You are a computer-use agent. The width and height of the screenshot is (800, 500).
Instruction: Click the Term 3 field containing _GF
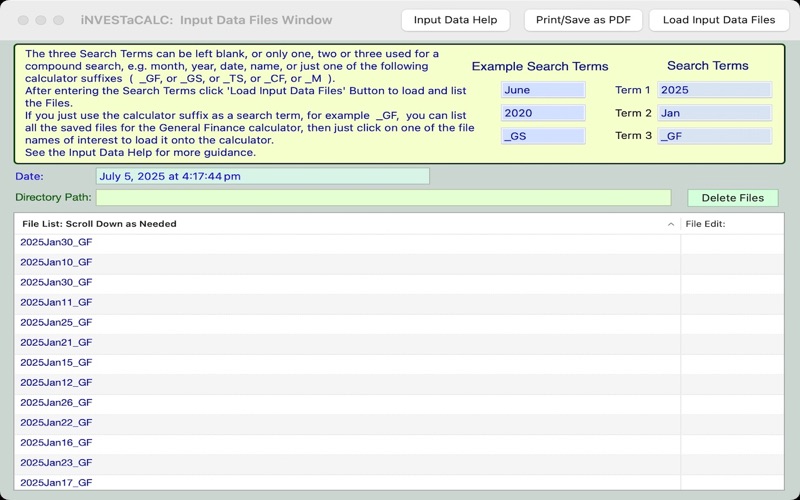click(x=714, y=136)
